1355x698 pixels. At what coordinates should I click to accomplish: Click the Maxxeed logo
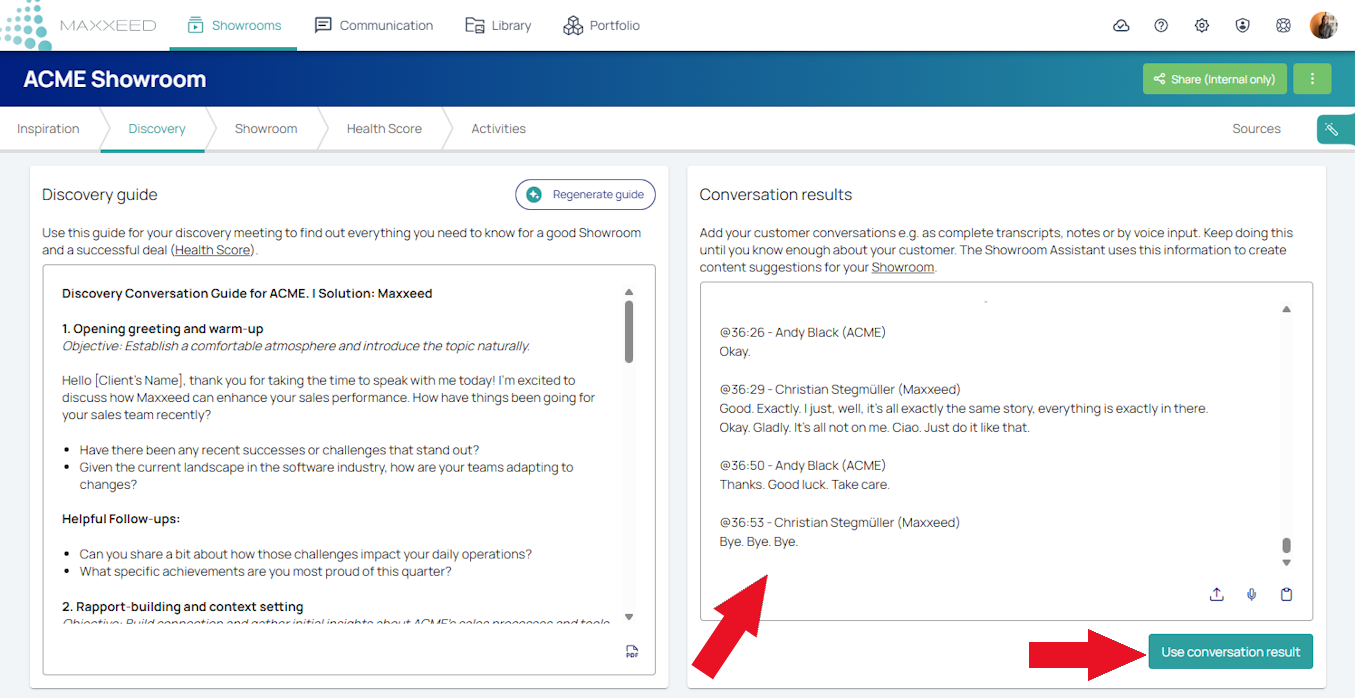[79, 25]
